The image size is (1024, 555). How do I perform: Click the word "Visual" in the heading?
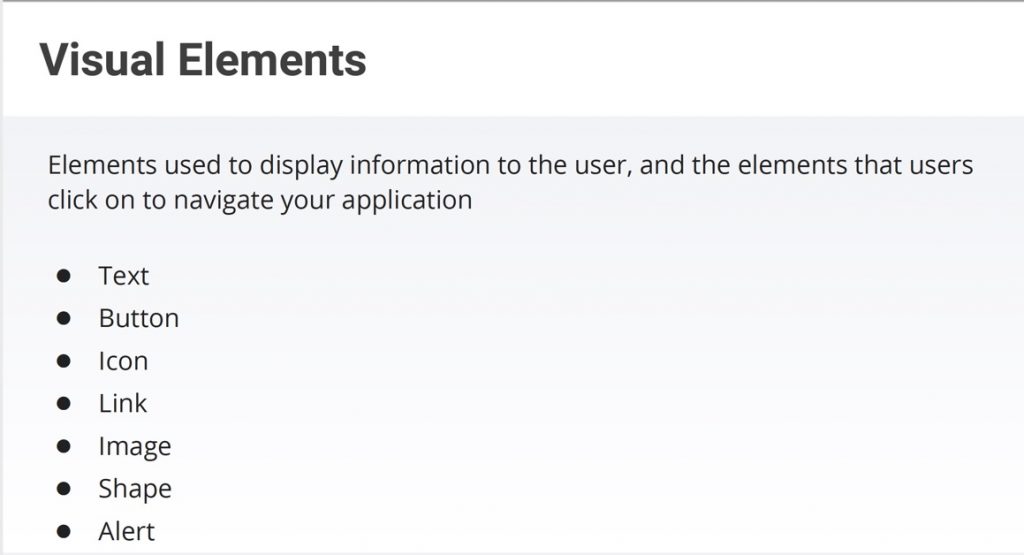point(103,60)
